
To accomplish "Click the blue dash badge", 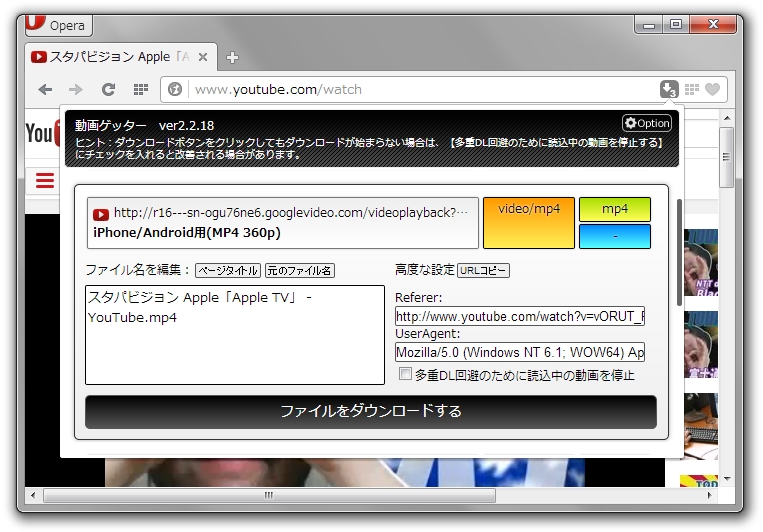I will pyautogui.click(x=615, y=237).
